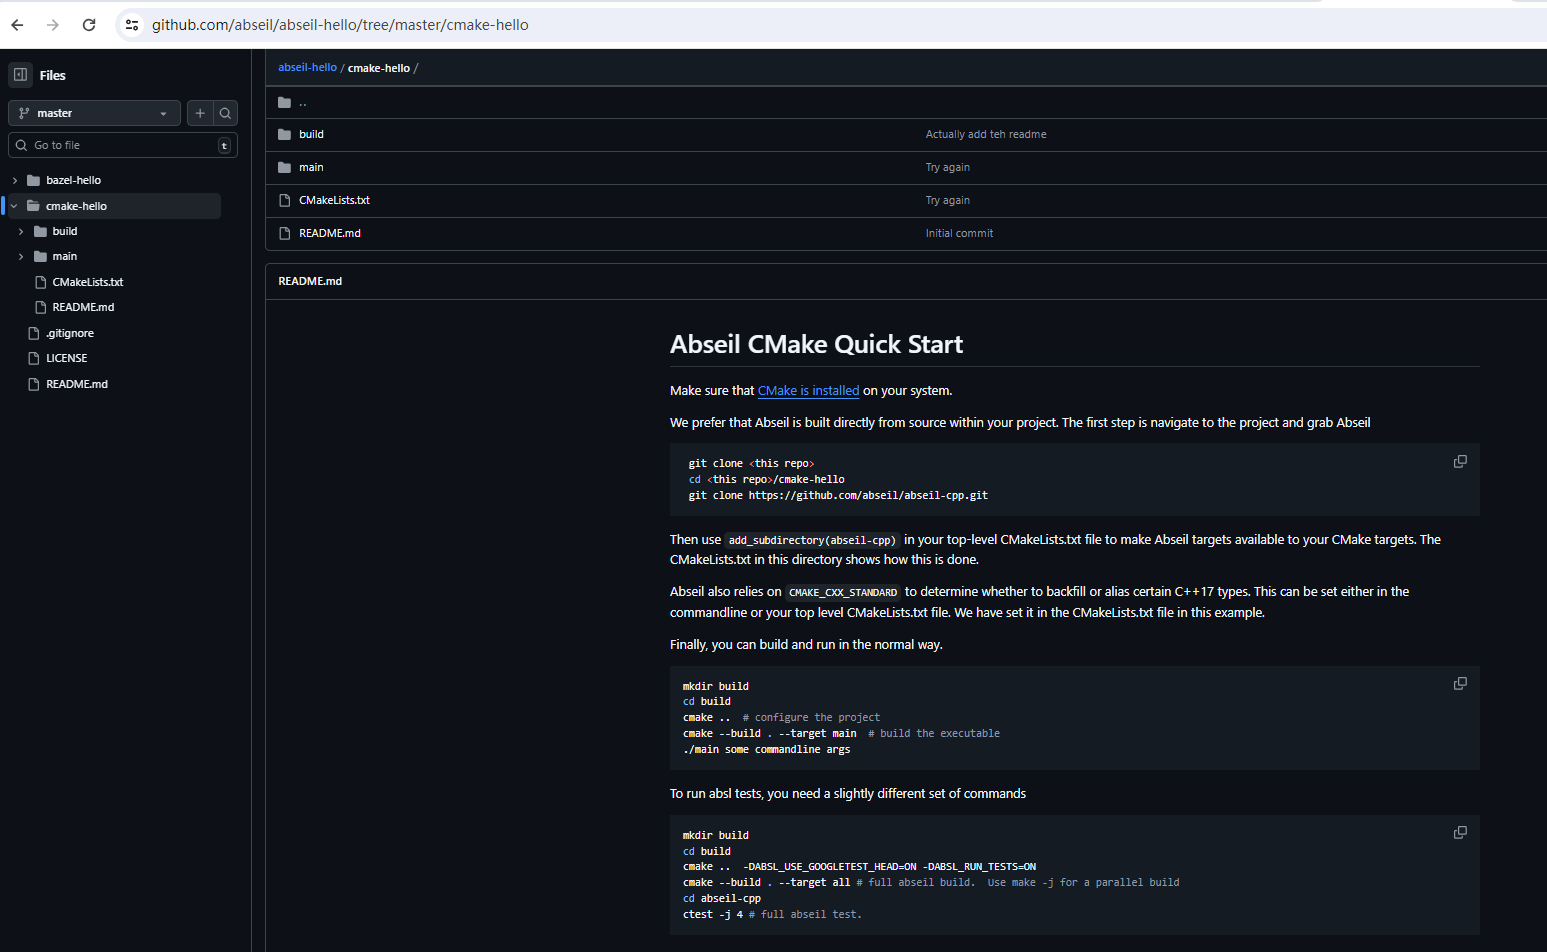The image size is (1547, 952).
Task: Click the parent directory folder icon
Action: coord(285,102)
